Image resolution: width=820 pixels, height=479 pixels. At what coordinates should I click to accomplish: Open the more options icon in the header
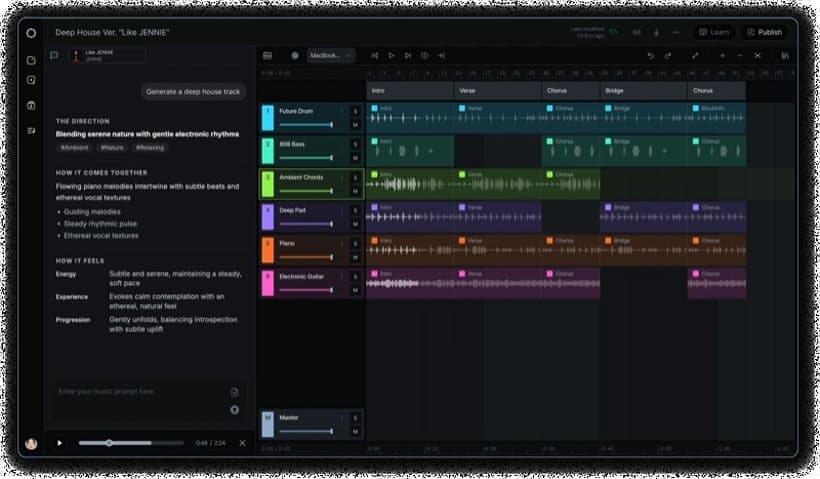[x=676, y=32]
